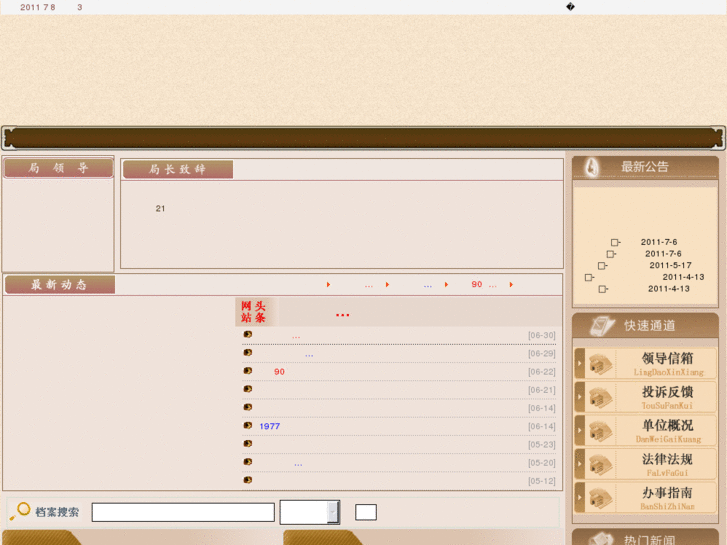Click the 领导信箱 mailbox icon

tap(599, 364)
